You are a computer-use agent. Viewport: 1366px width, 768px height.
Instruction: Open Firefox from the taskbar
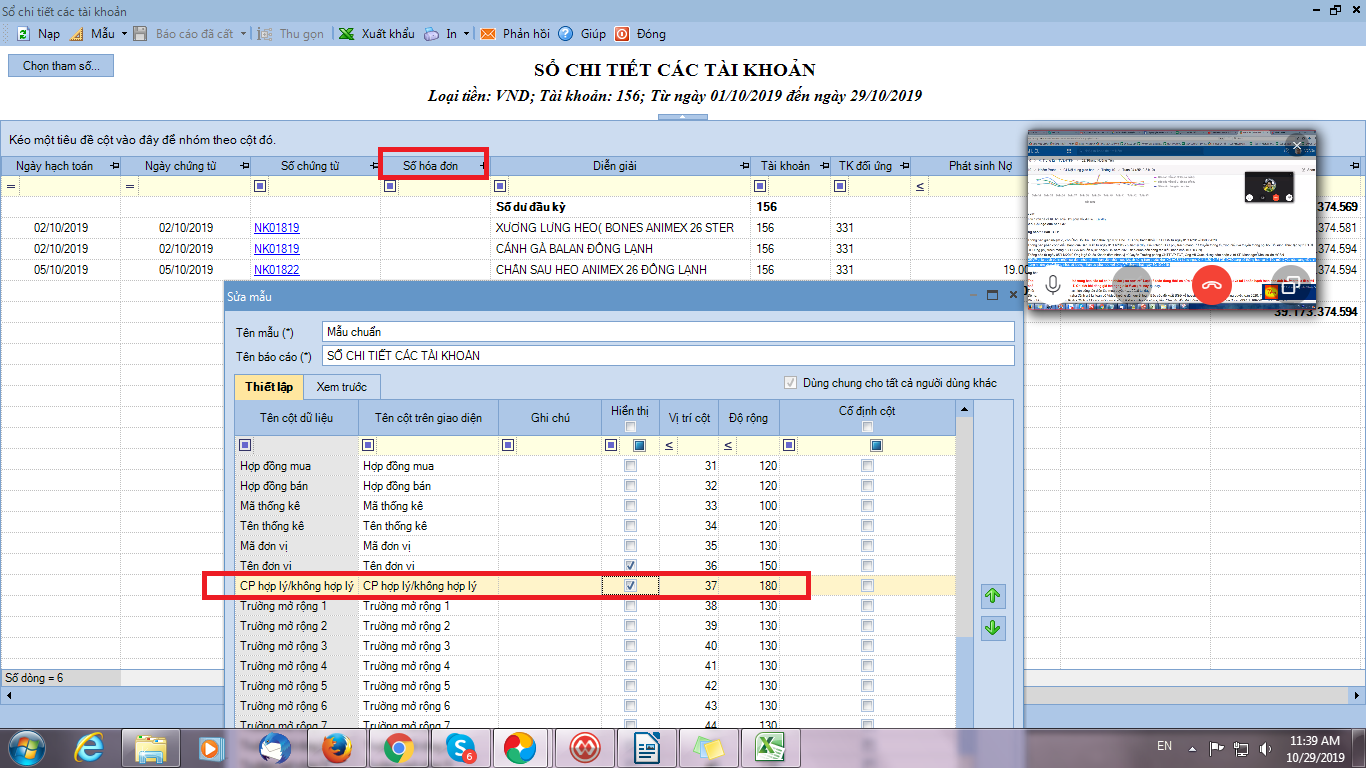334,747
